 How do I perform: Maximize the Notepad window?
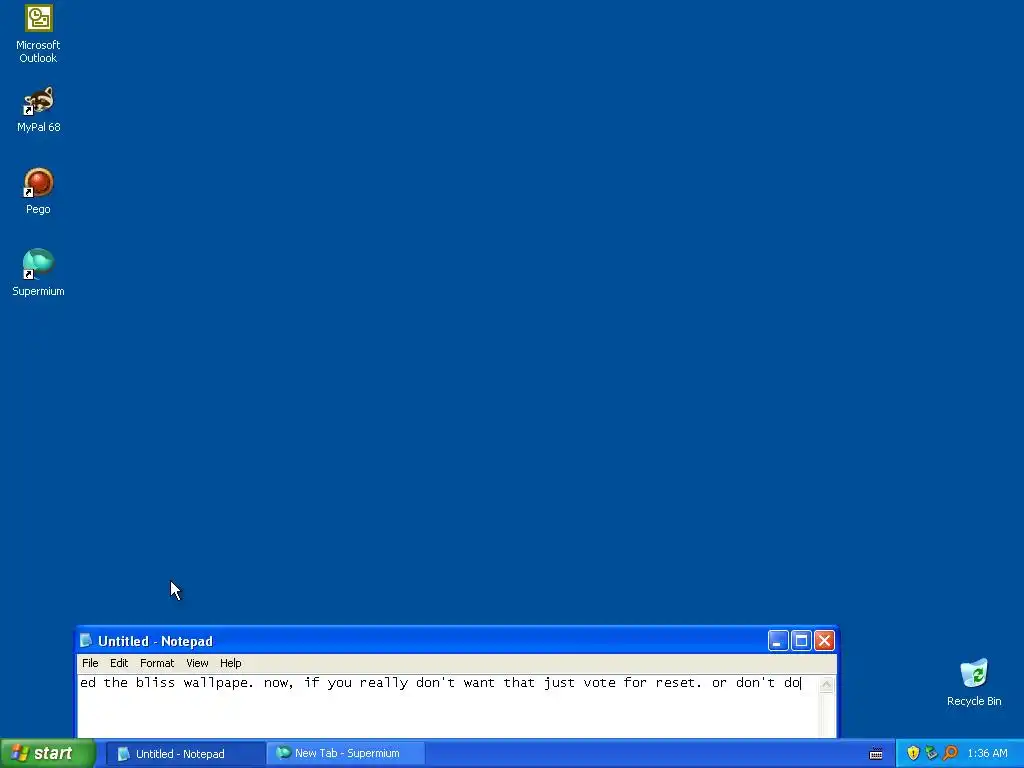click(801, 641)
